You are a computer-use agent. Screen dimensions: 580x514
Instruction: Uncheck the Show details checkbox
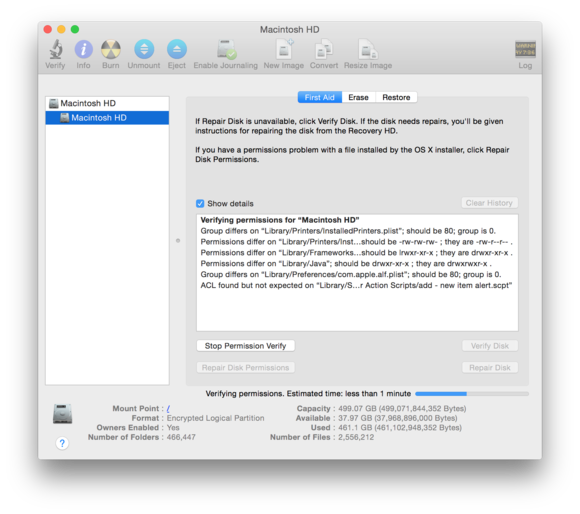coord(200,203)
